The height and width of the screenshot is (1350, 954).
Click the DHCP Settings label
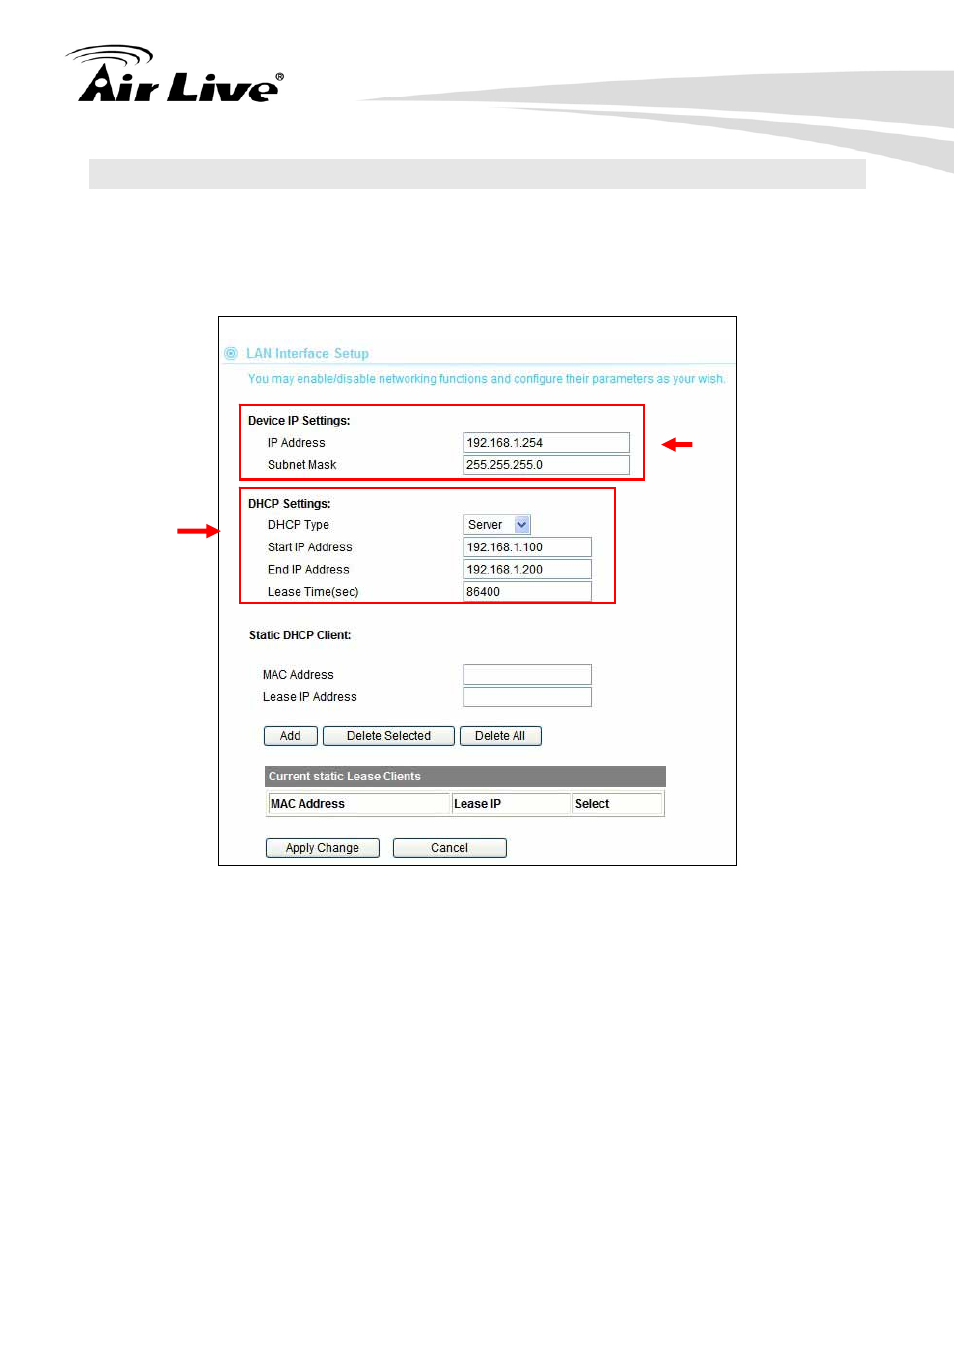pos(289,504)
